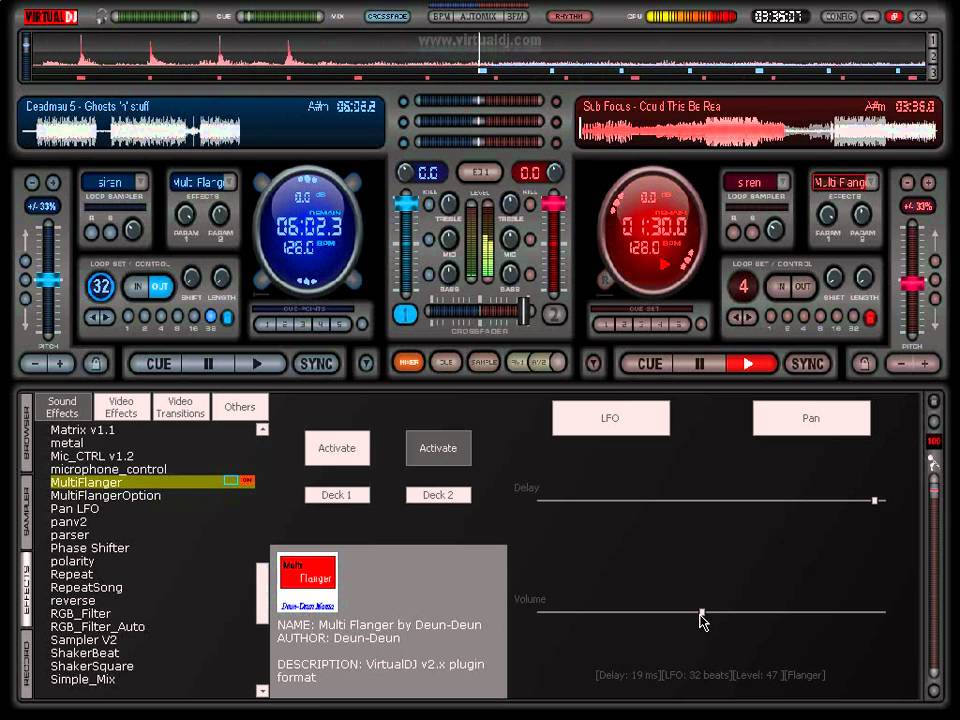
Task: Select 16-beat loop length on left deck
Action: tap(193, 317)
